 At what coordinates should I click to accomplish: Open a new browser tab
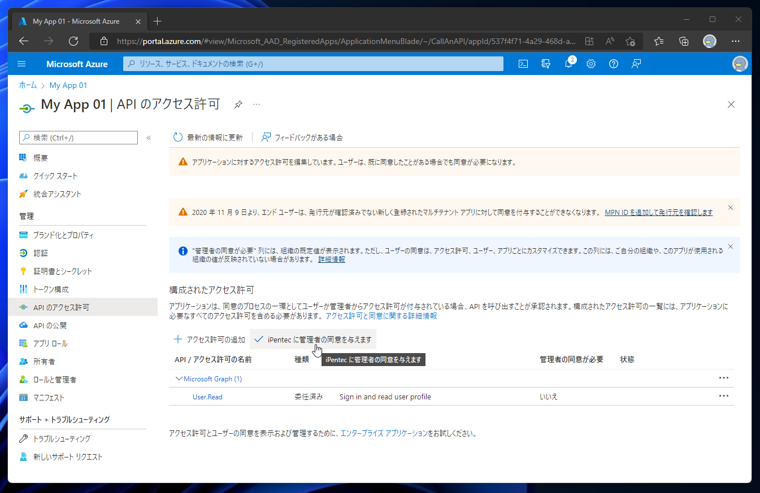point(157,21)
